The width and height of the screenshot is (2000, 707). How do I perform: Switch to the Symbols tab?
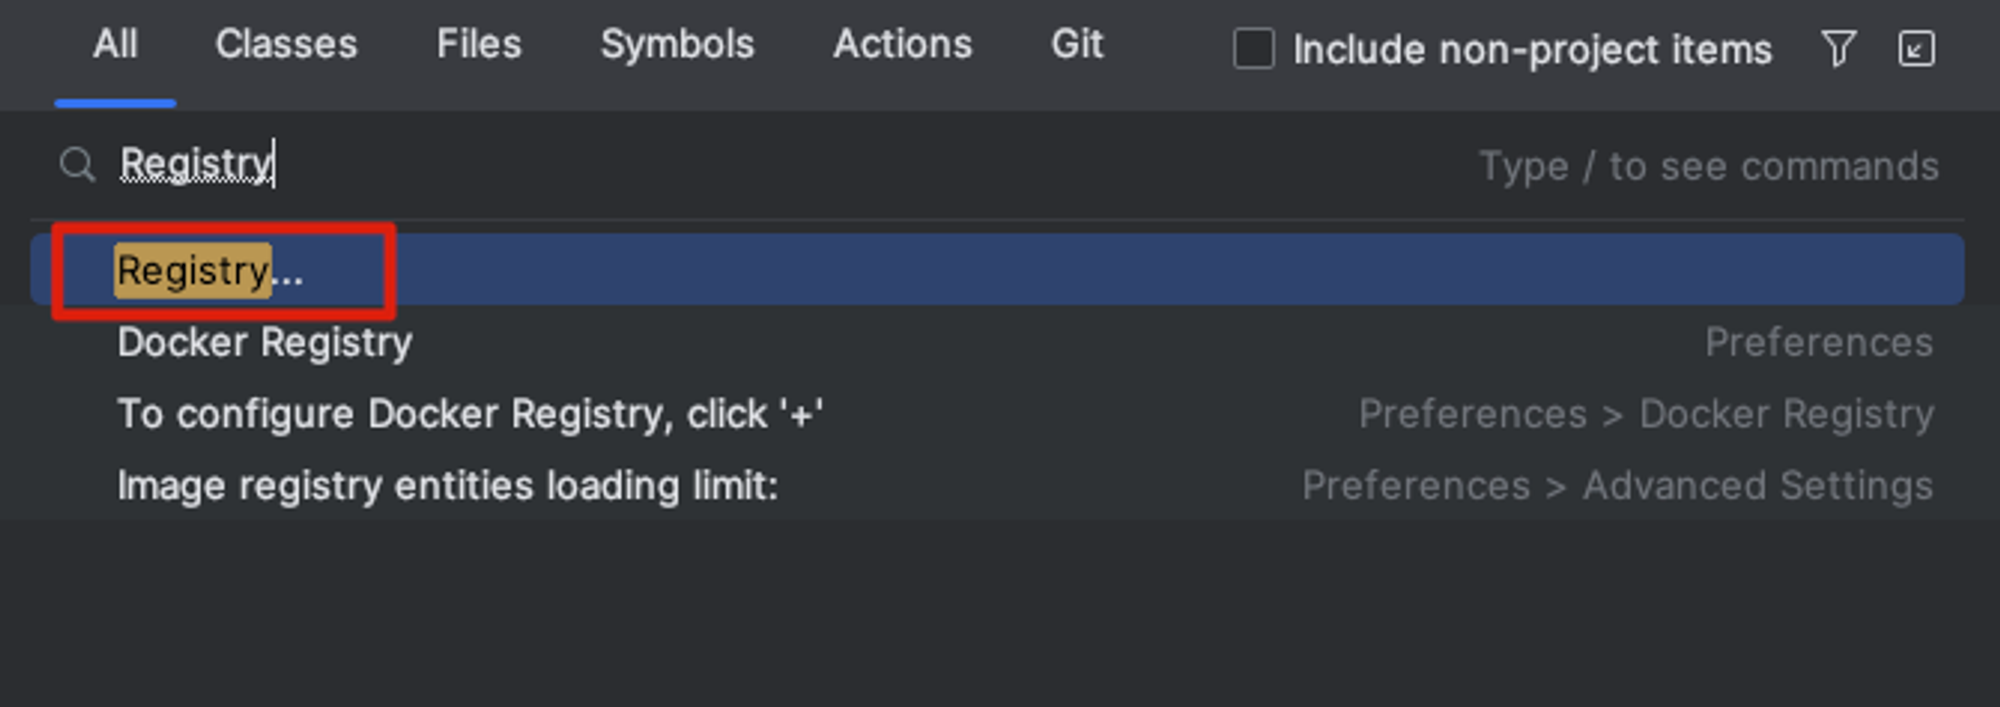(677, 44)
